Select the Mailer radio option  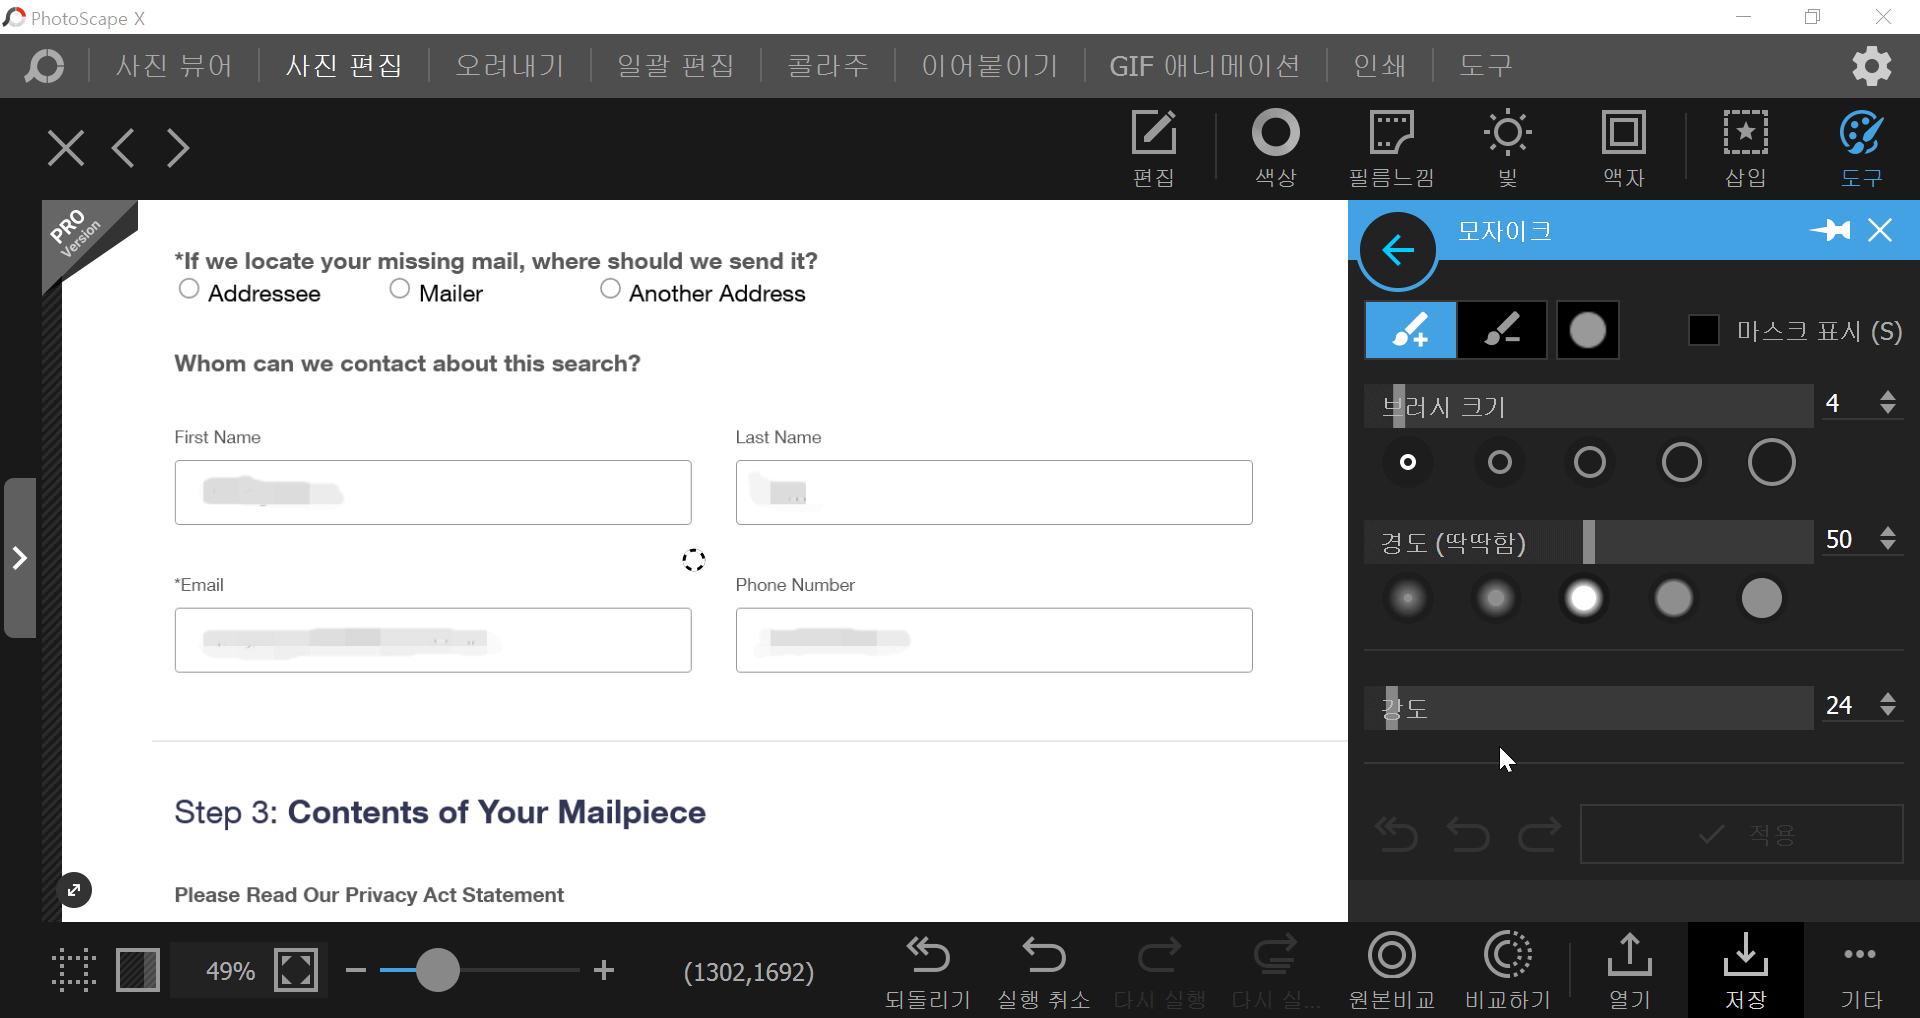[x=400, y=289]
